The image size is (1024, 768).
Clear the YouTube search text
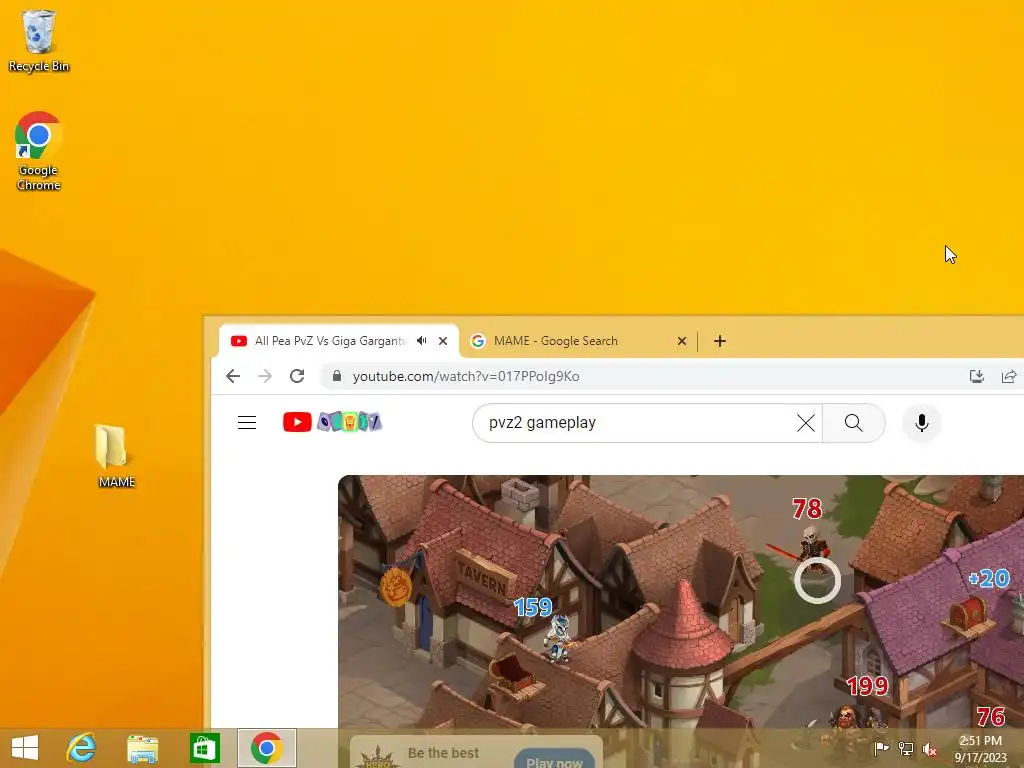coord(806,423)
